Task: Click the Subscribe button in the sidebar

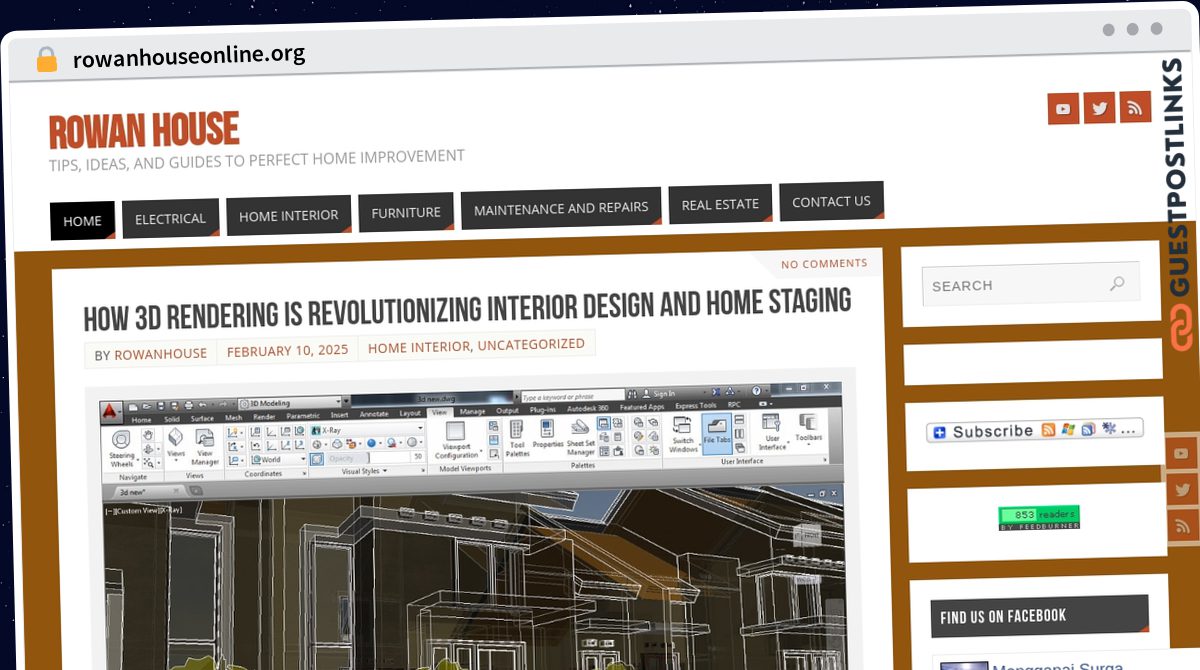Action: [x=1034, y=431]
